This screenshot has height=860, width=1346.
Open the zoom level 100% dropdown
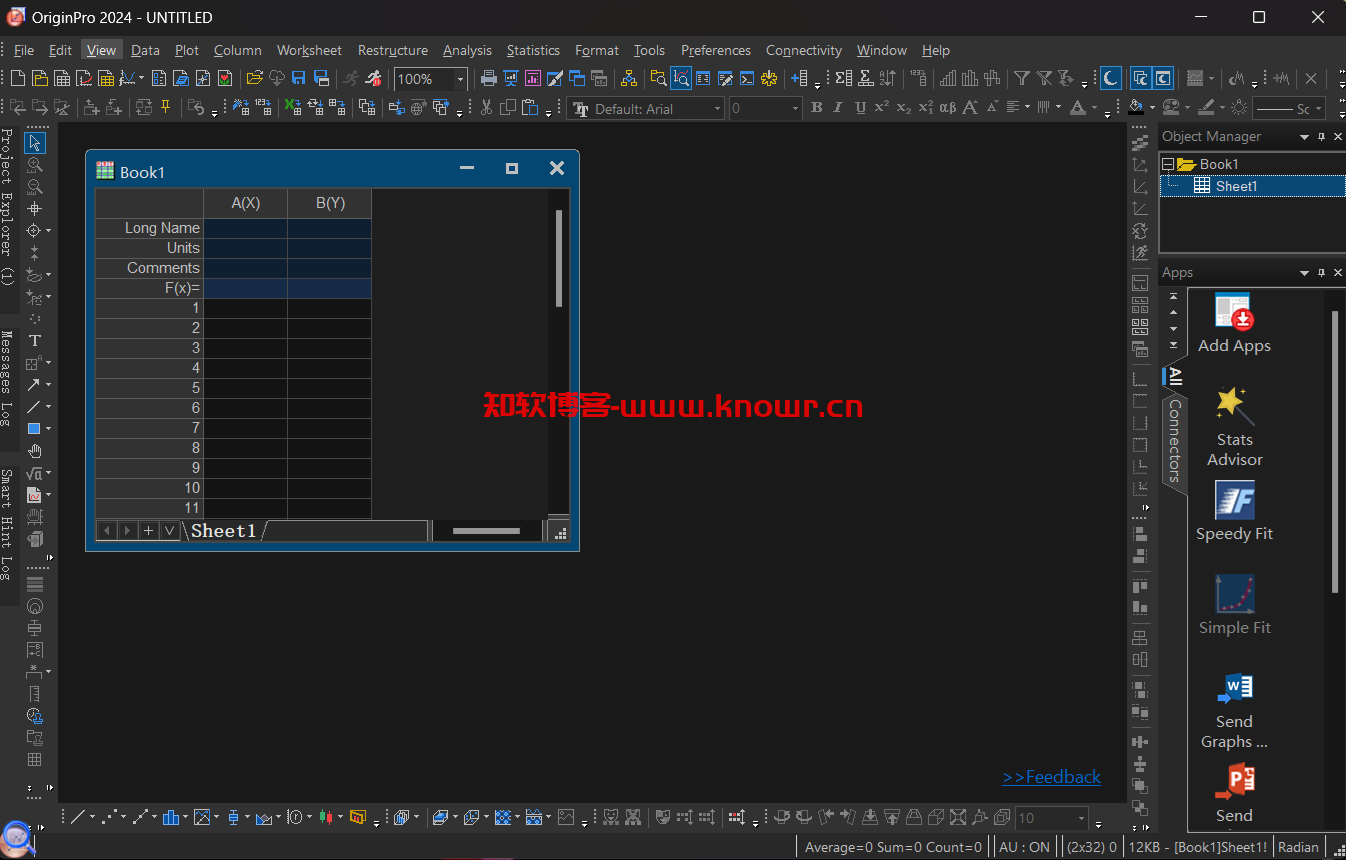tap(460, 79)
